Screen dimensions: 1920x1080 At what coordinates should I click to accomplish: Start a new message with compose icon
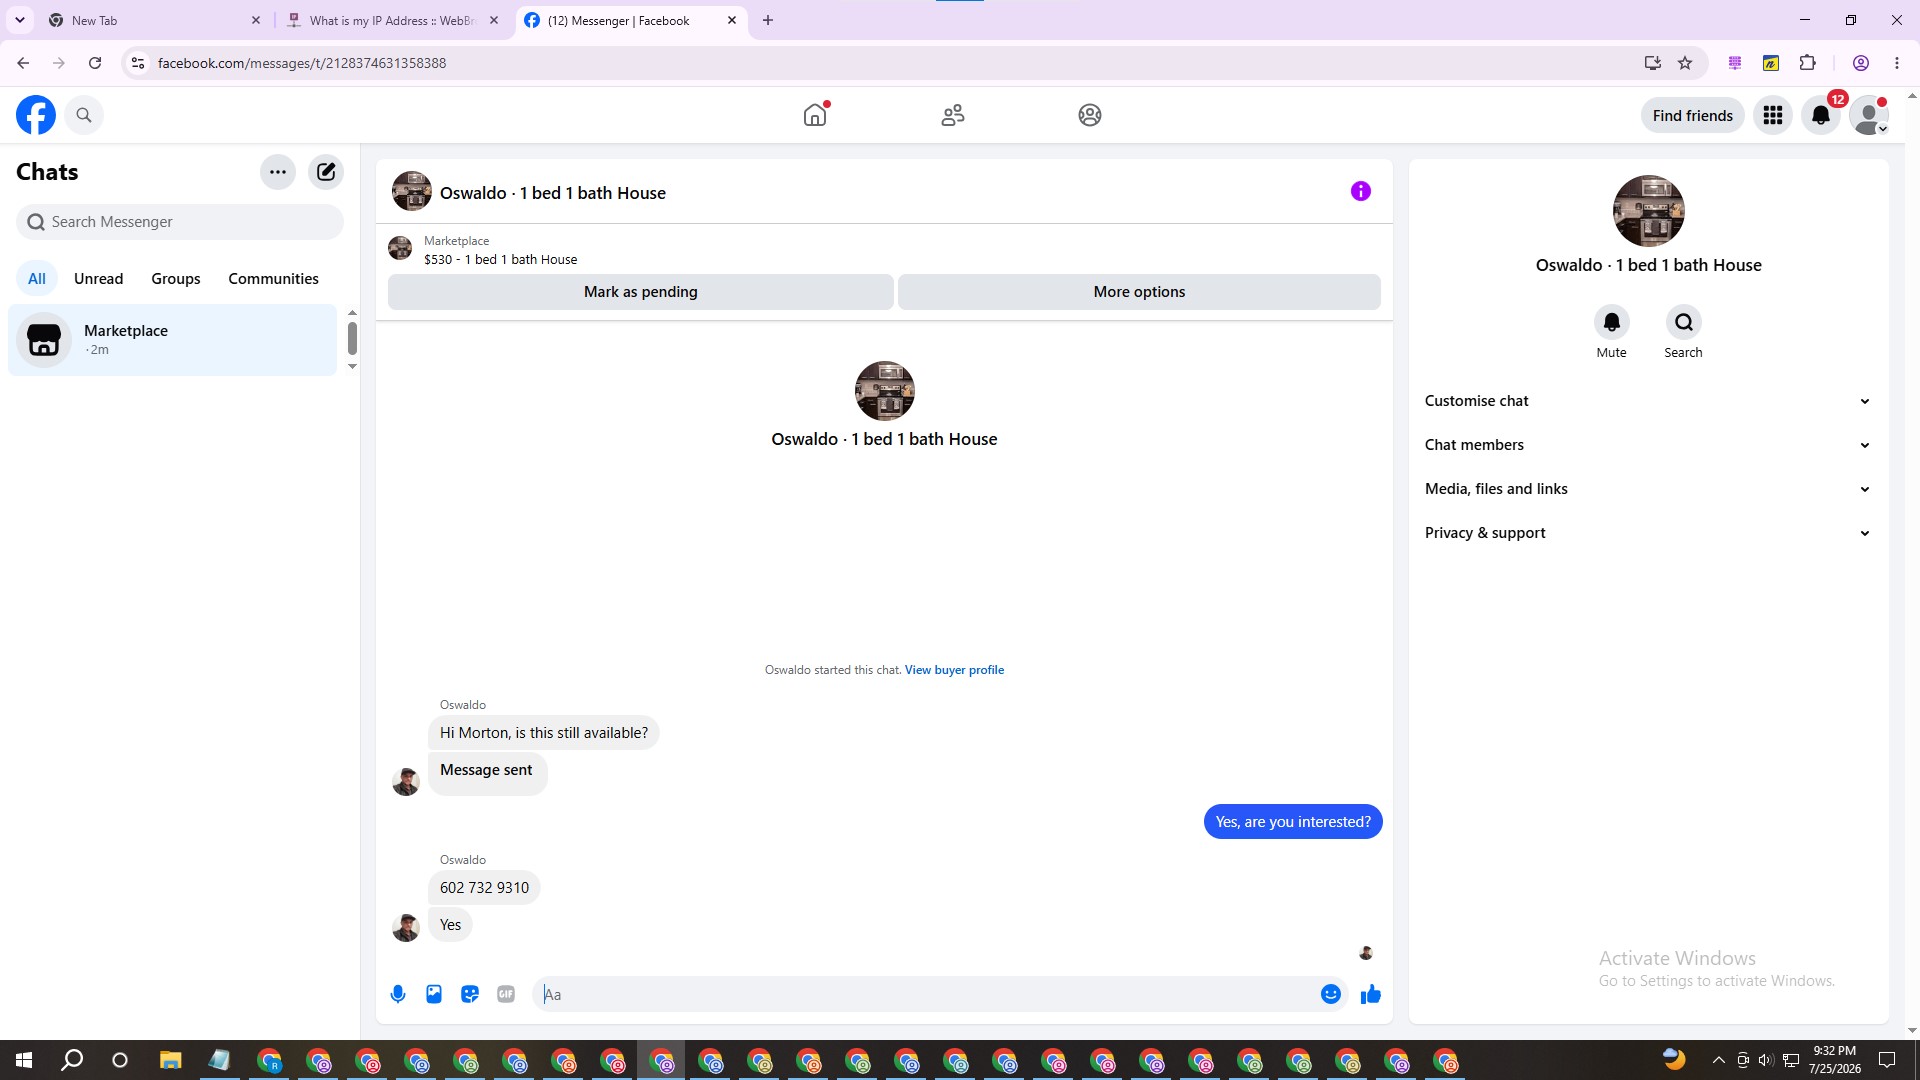click(x=326, y=172)
